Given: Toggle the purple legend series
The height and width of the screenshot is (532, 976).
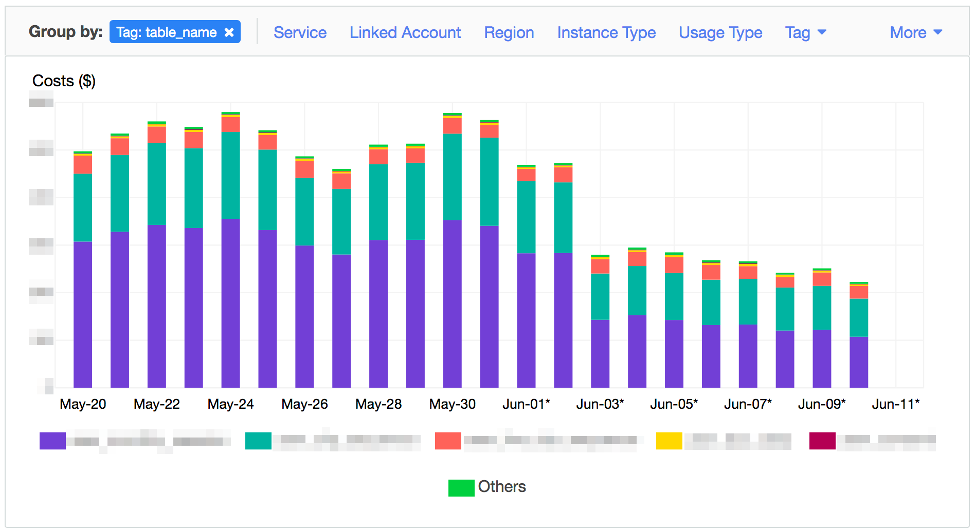Looking at the screenshot, I should coord(53,440).
